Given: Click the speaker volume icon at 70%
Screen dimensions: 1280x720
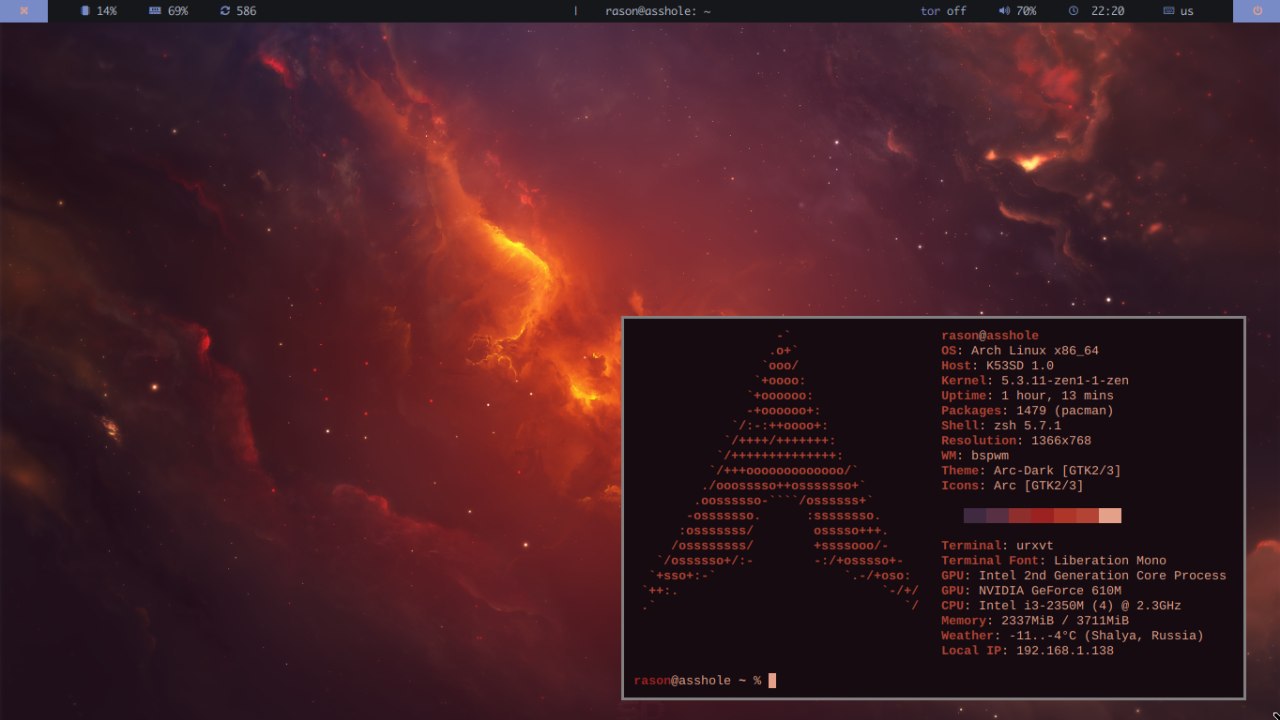Looking at the screenshot, I should point(1004,11).
